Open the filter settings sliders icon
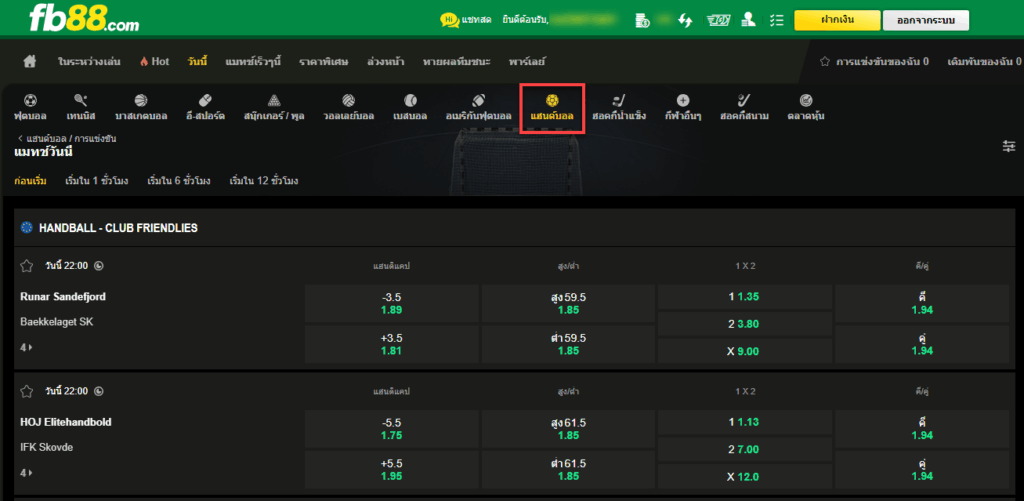 [1009, 146]
